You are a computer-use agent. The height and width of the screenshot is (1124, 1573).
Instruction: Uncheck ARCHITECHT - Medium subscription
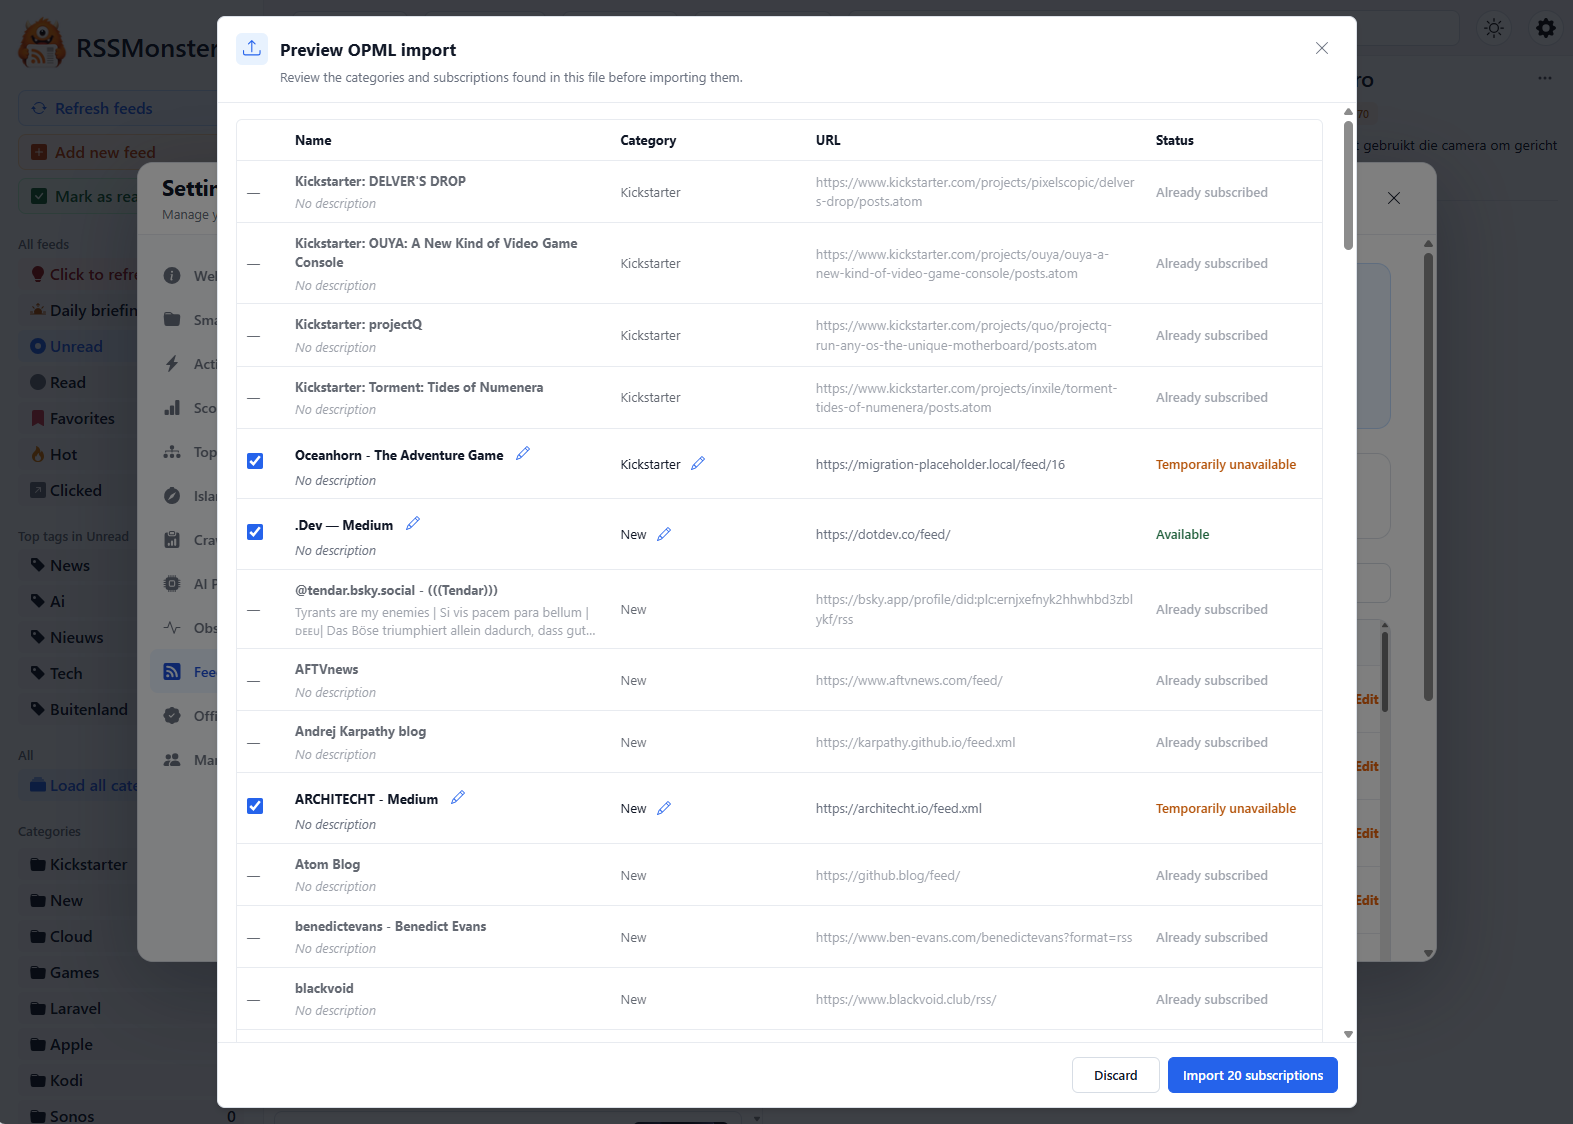[x=255, y=806]
